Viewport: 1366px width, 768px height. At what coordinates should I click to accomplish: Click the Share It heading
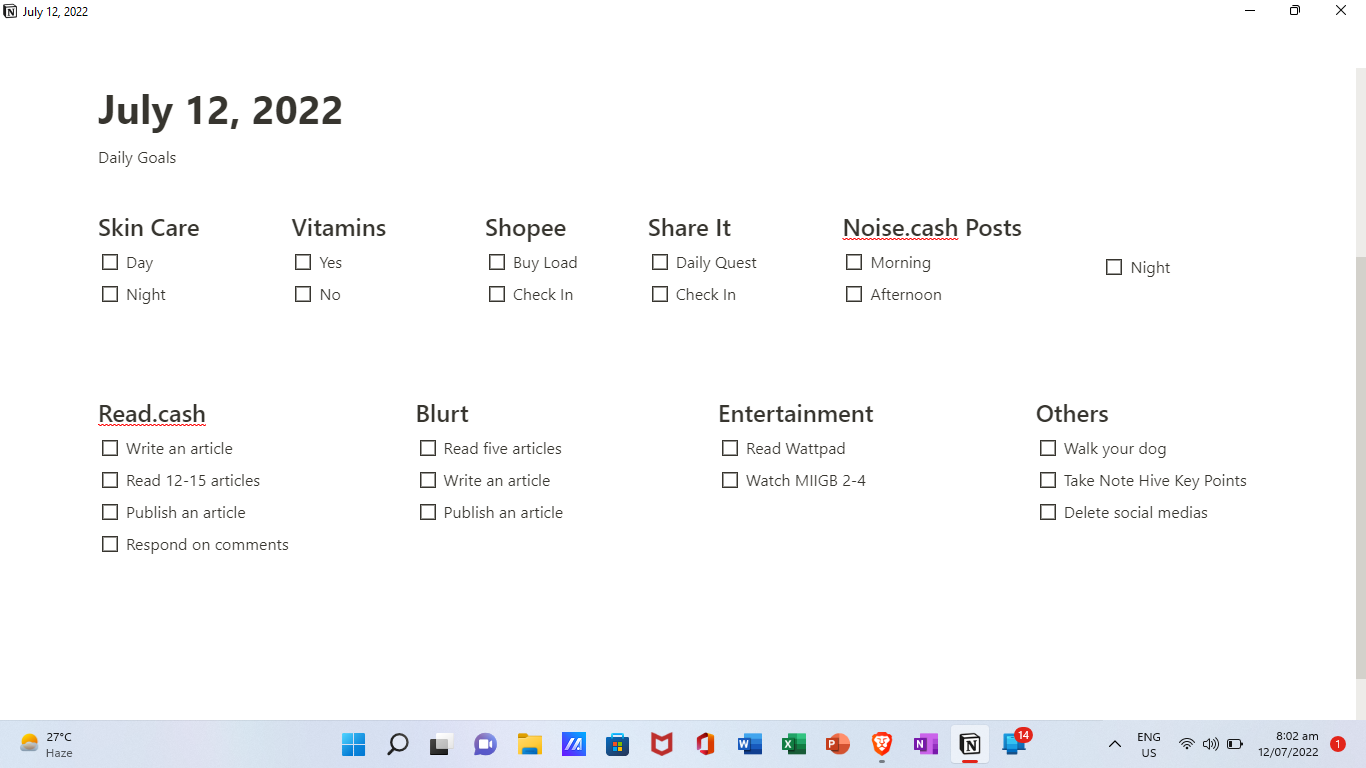click(x=689, y=228)
